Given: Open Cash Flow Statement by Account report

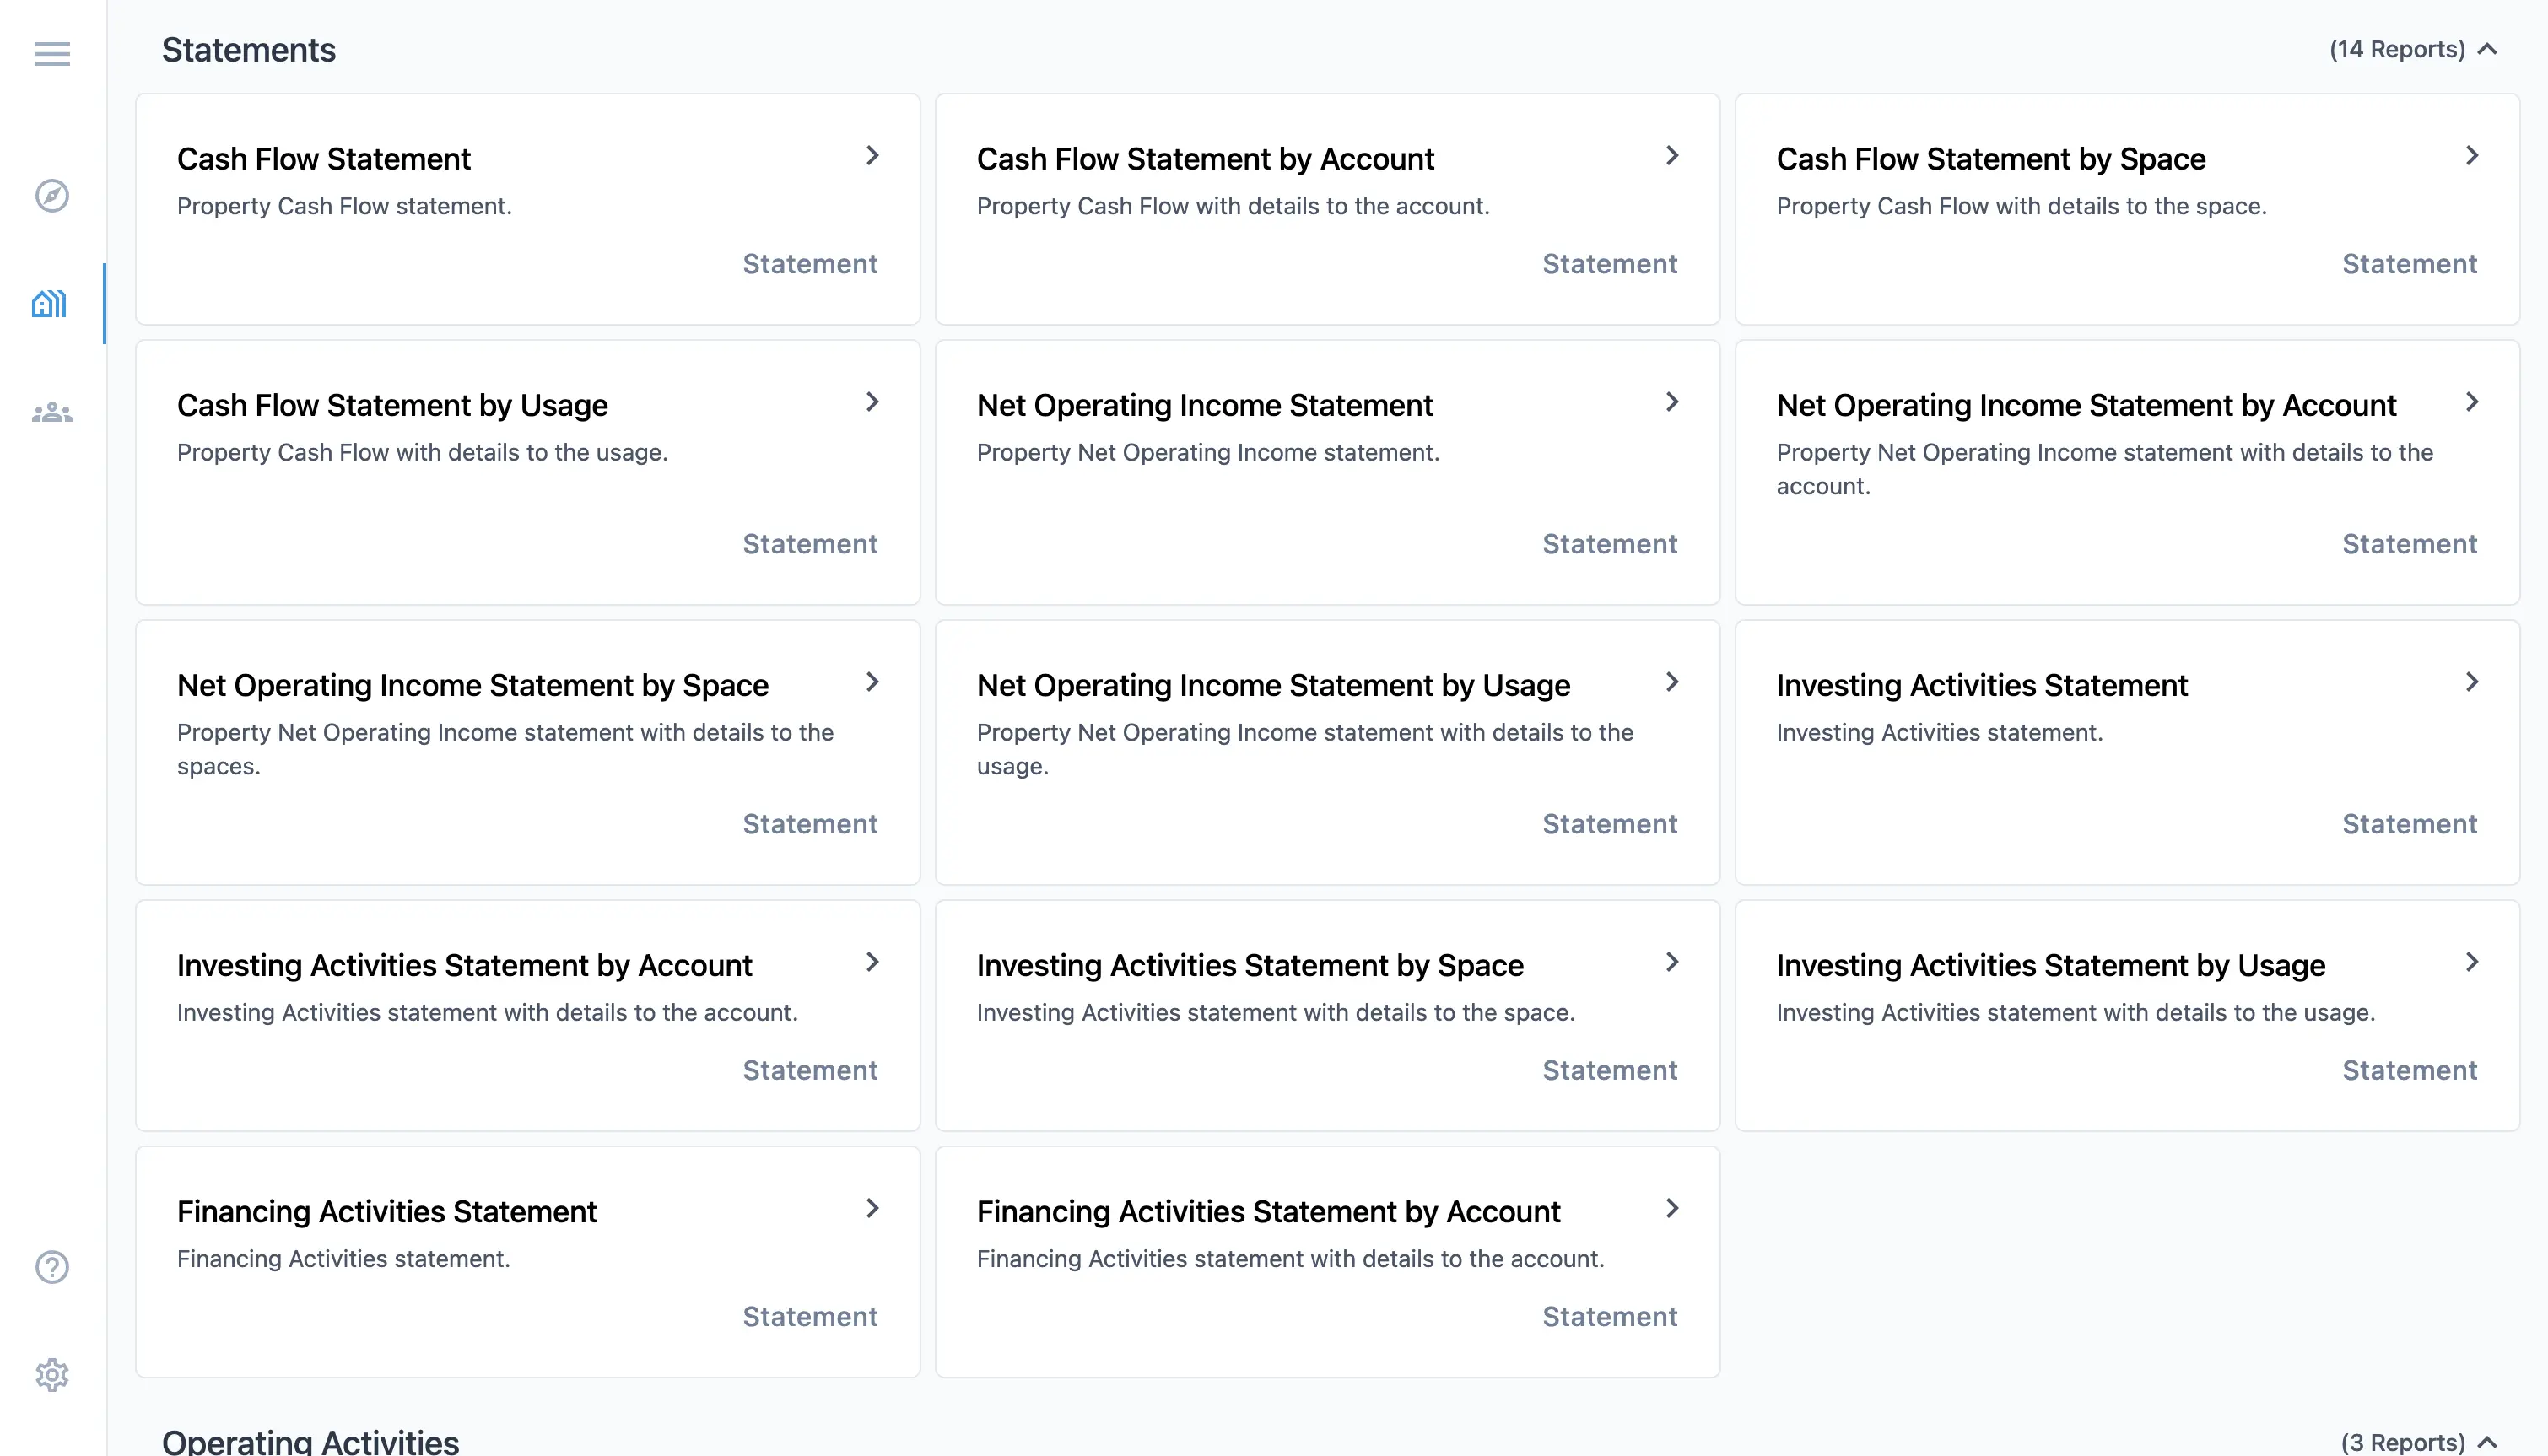Looking at the screenshot, I should [1205, 159].
